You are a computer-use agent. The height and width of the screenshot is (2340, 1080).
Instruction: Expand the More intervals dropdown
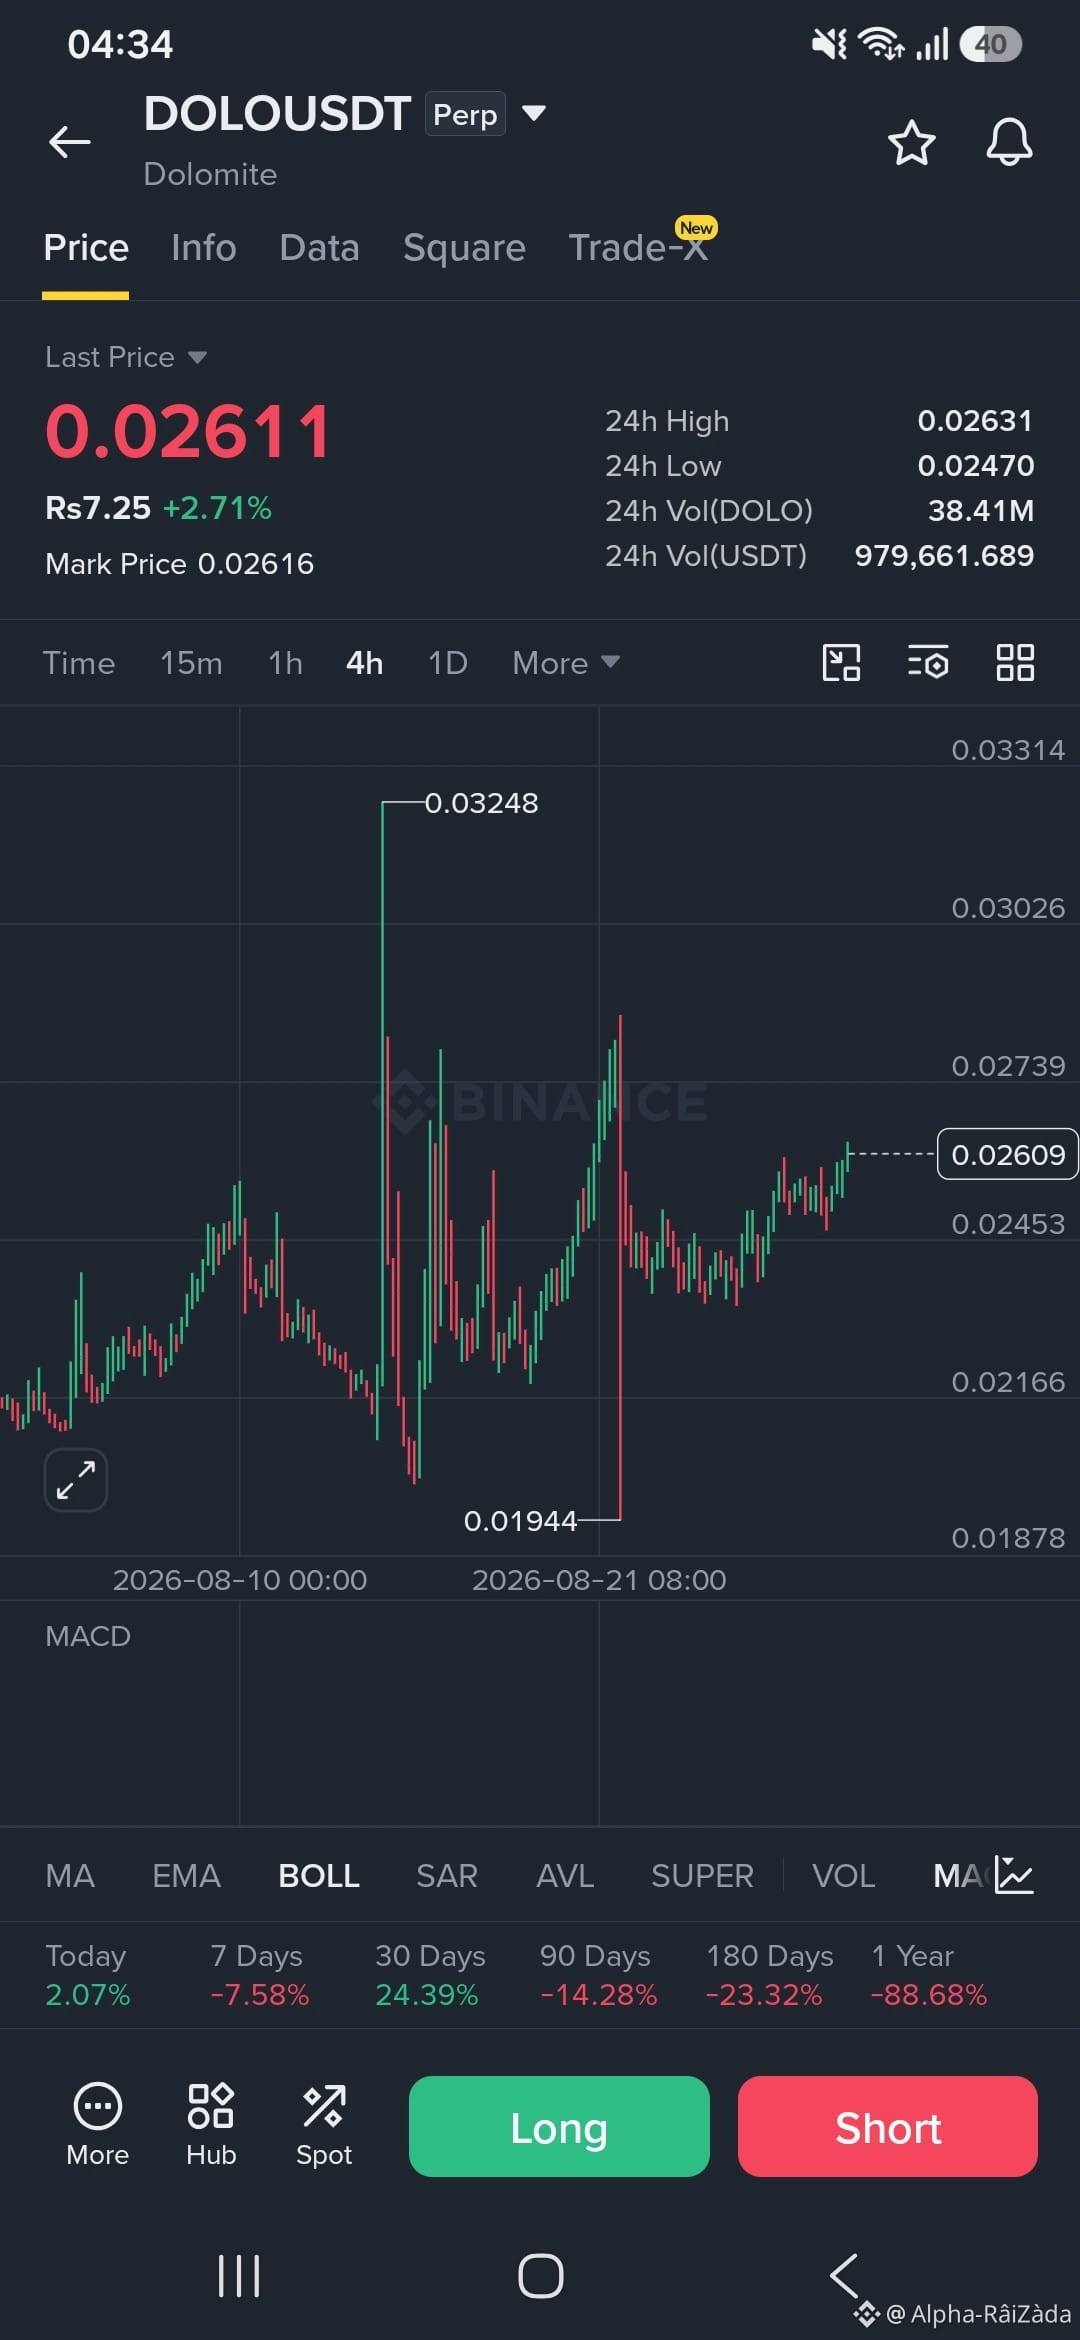click(566, 663)
